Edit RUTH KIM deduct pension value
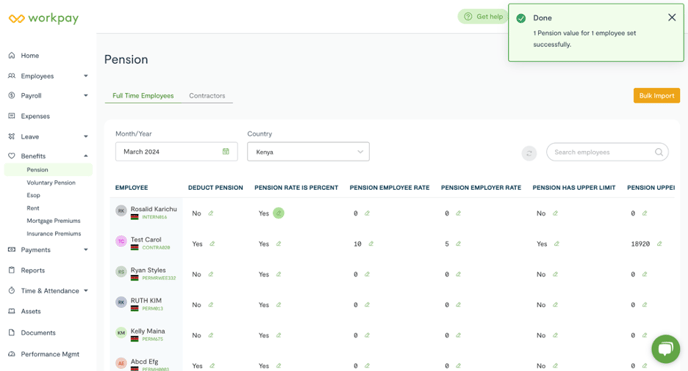688x371 pixels. tap(211, 305)
